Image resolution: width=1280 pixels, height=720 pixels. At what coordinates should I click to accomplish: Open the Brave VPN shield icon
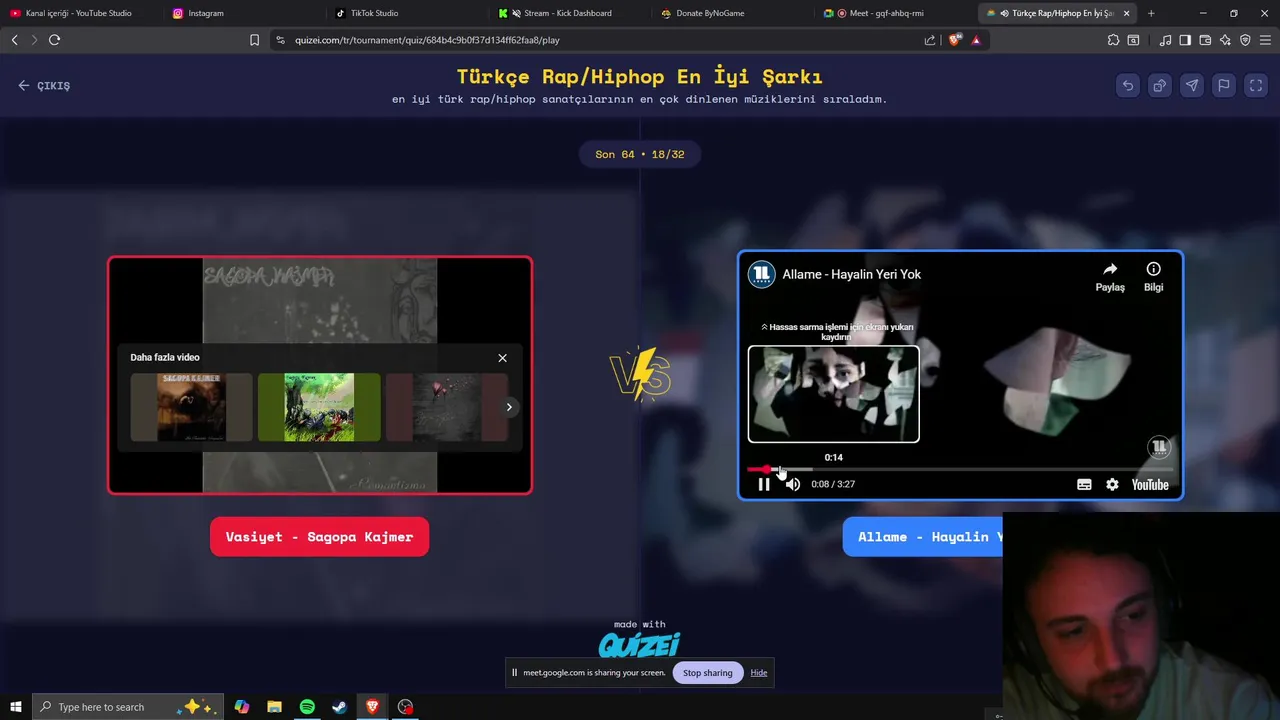click(1245, 40)
